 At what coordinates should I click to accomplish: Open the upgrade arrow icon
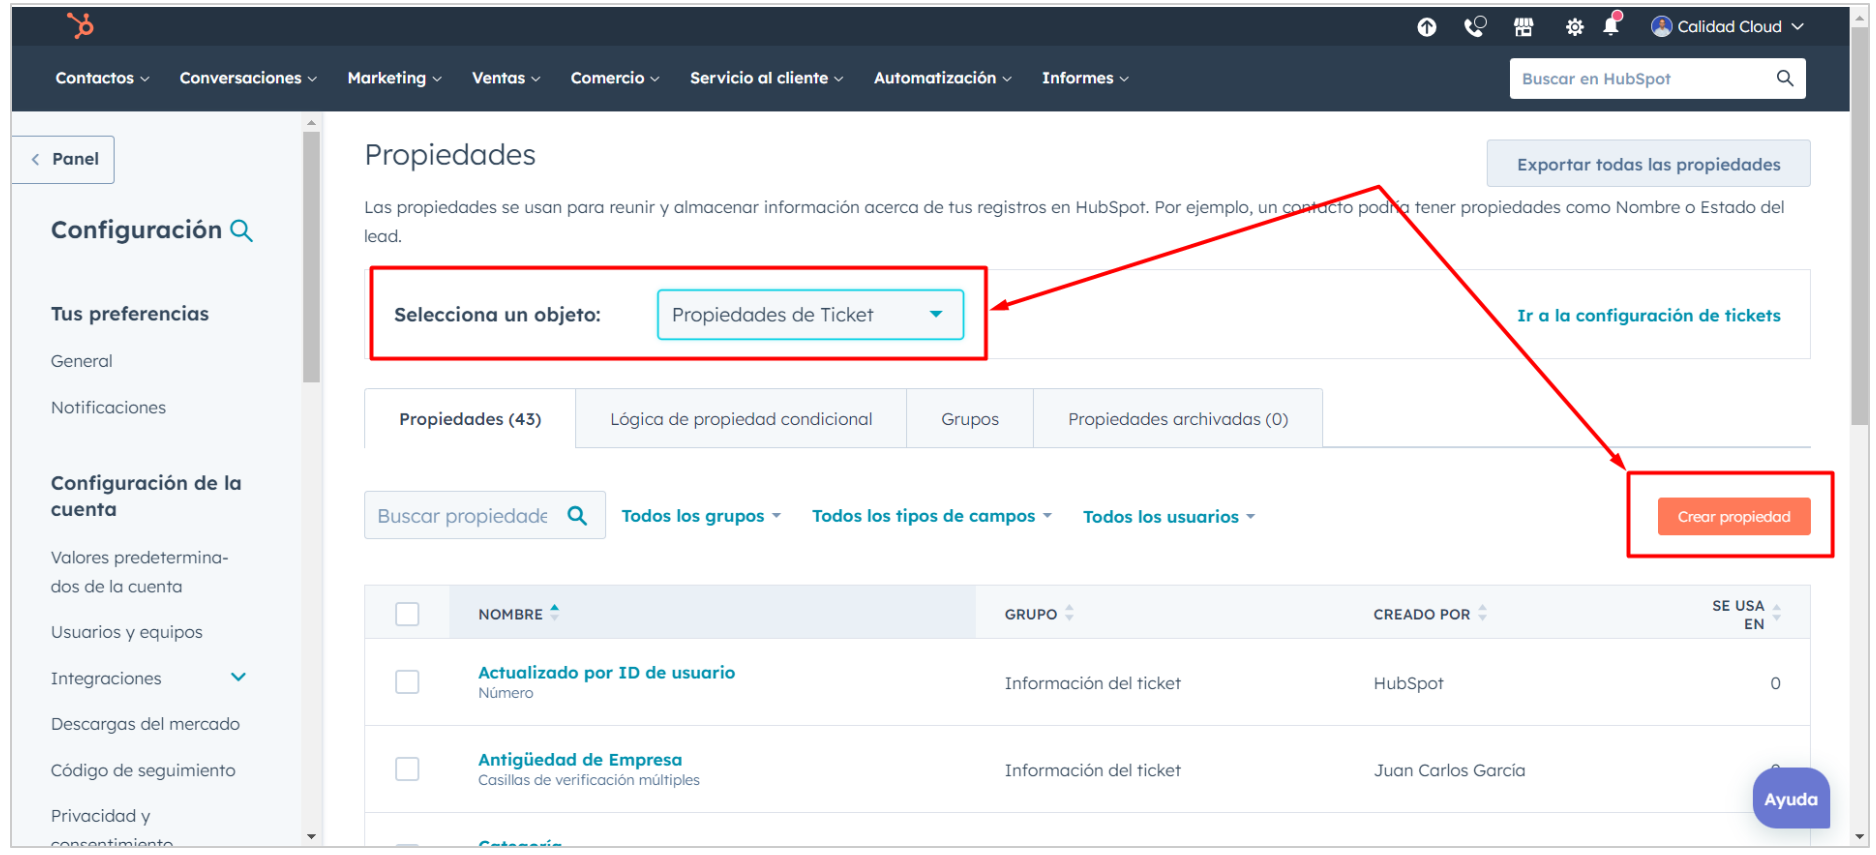point(1427,27)
